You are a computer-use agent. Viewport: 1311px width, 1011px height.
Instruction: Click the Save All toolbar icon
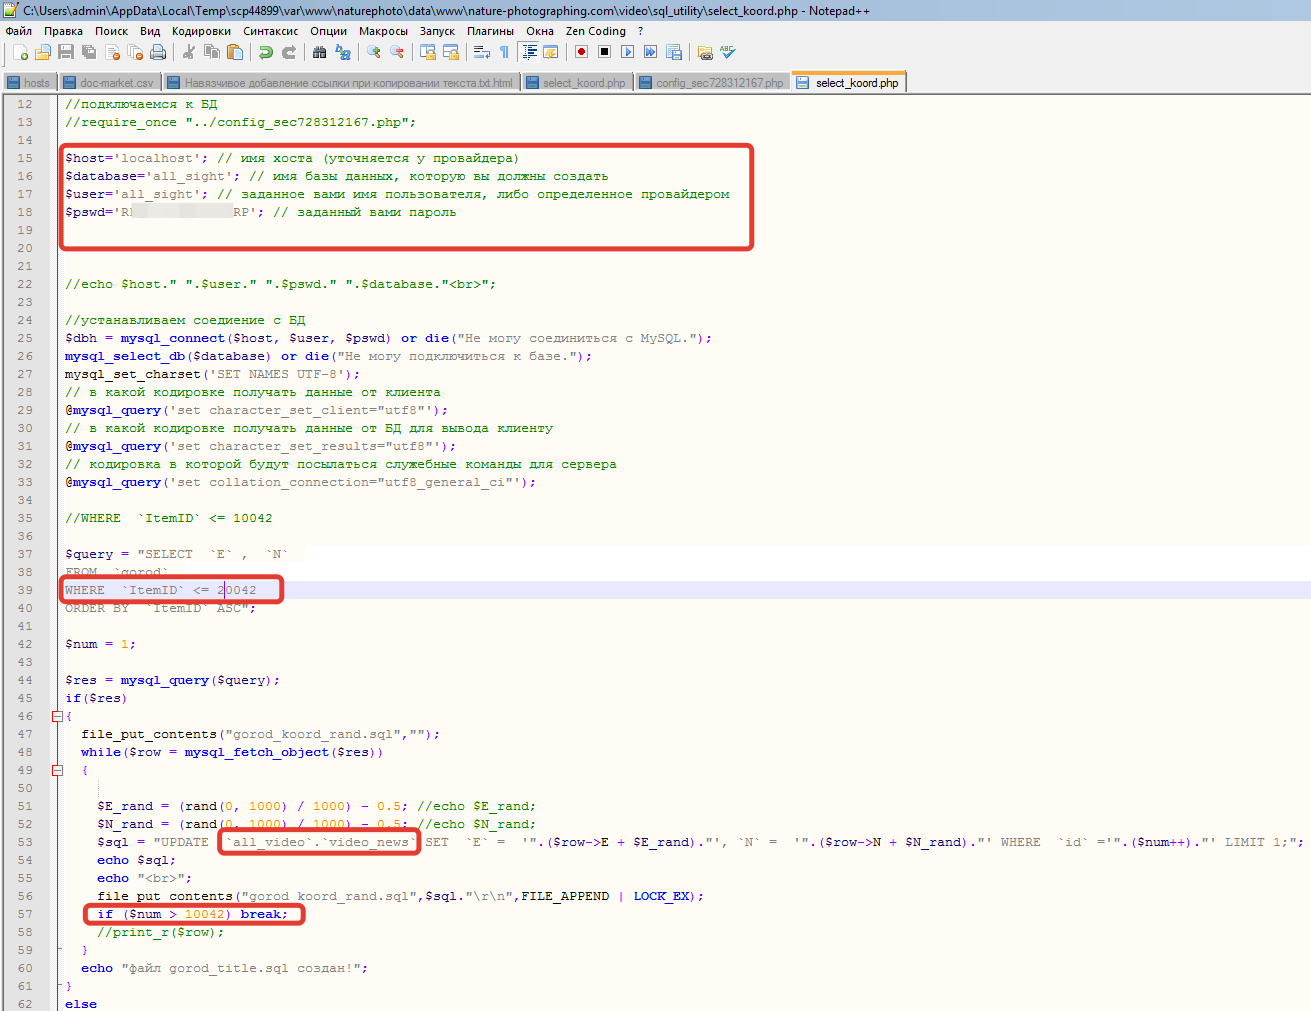[89, 52]
